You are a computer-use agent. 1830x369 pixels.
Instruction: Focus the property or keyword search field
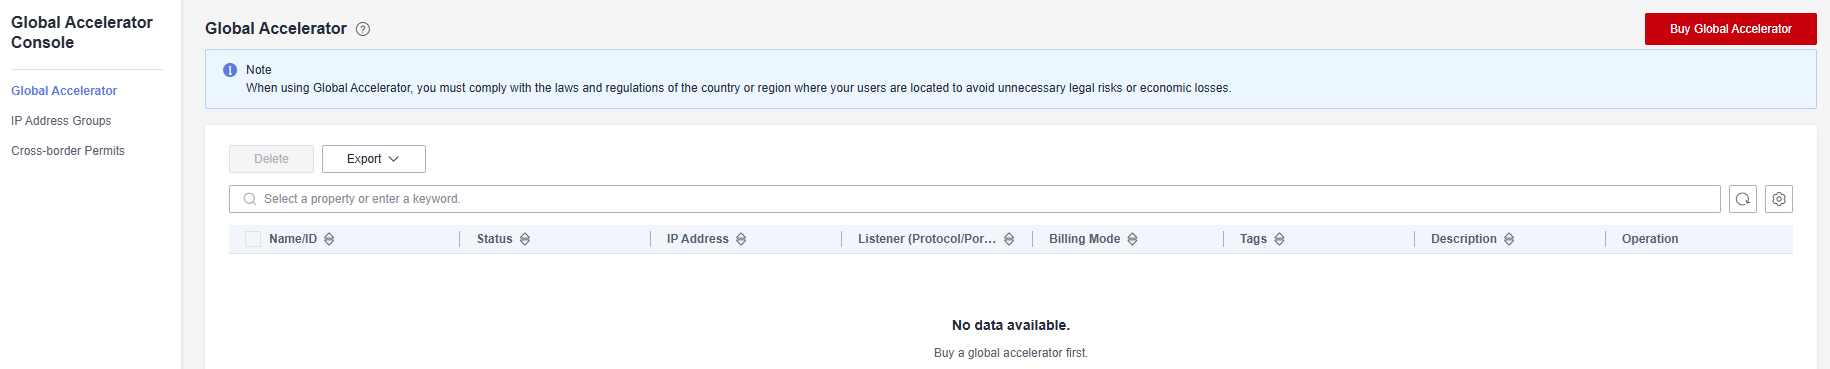(975, 199)
